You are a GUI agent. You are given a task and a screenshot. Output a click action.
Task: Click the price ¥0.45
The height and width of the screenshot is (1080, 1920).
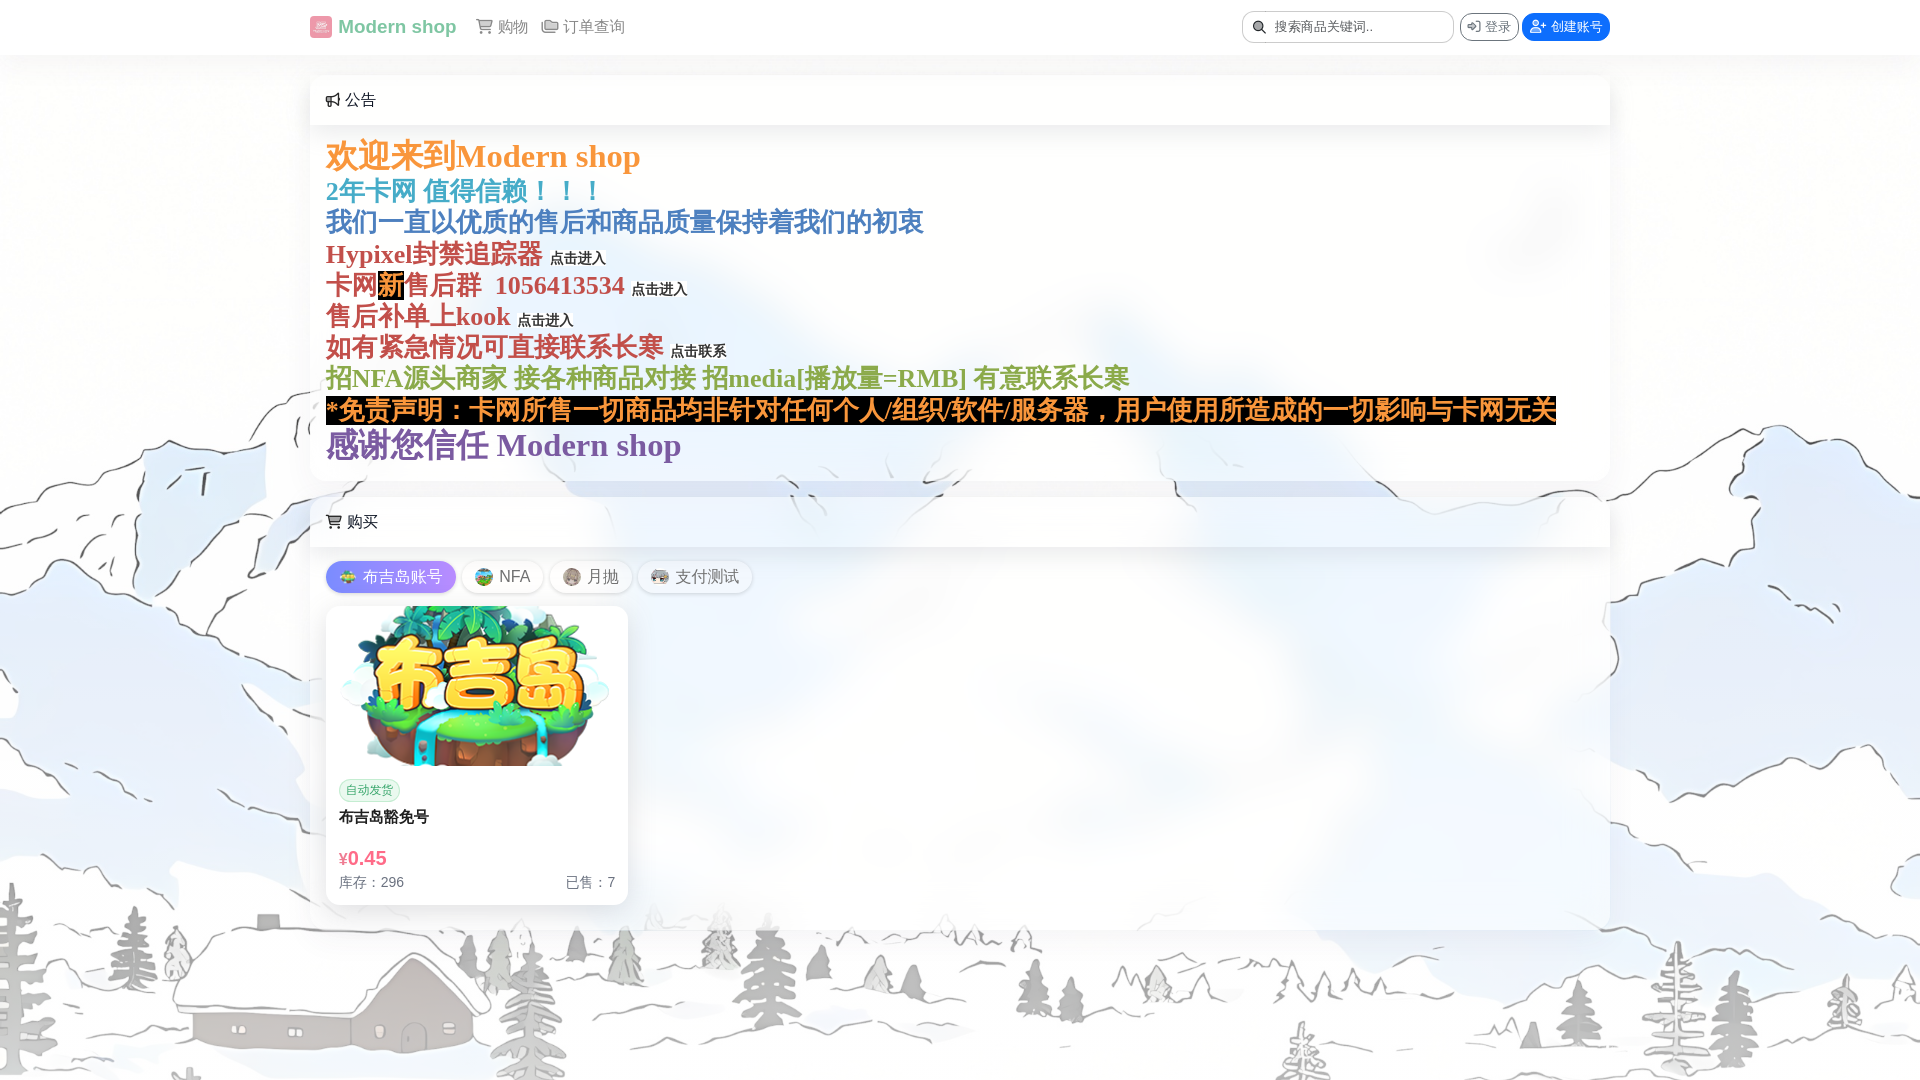(x=363, y=858)
